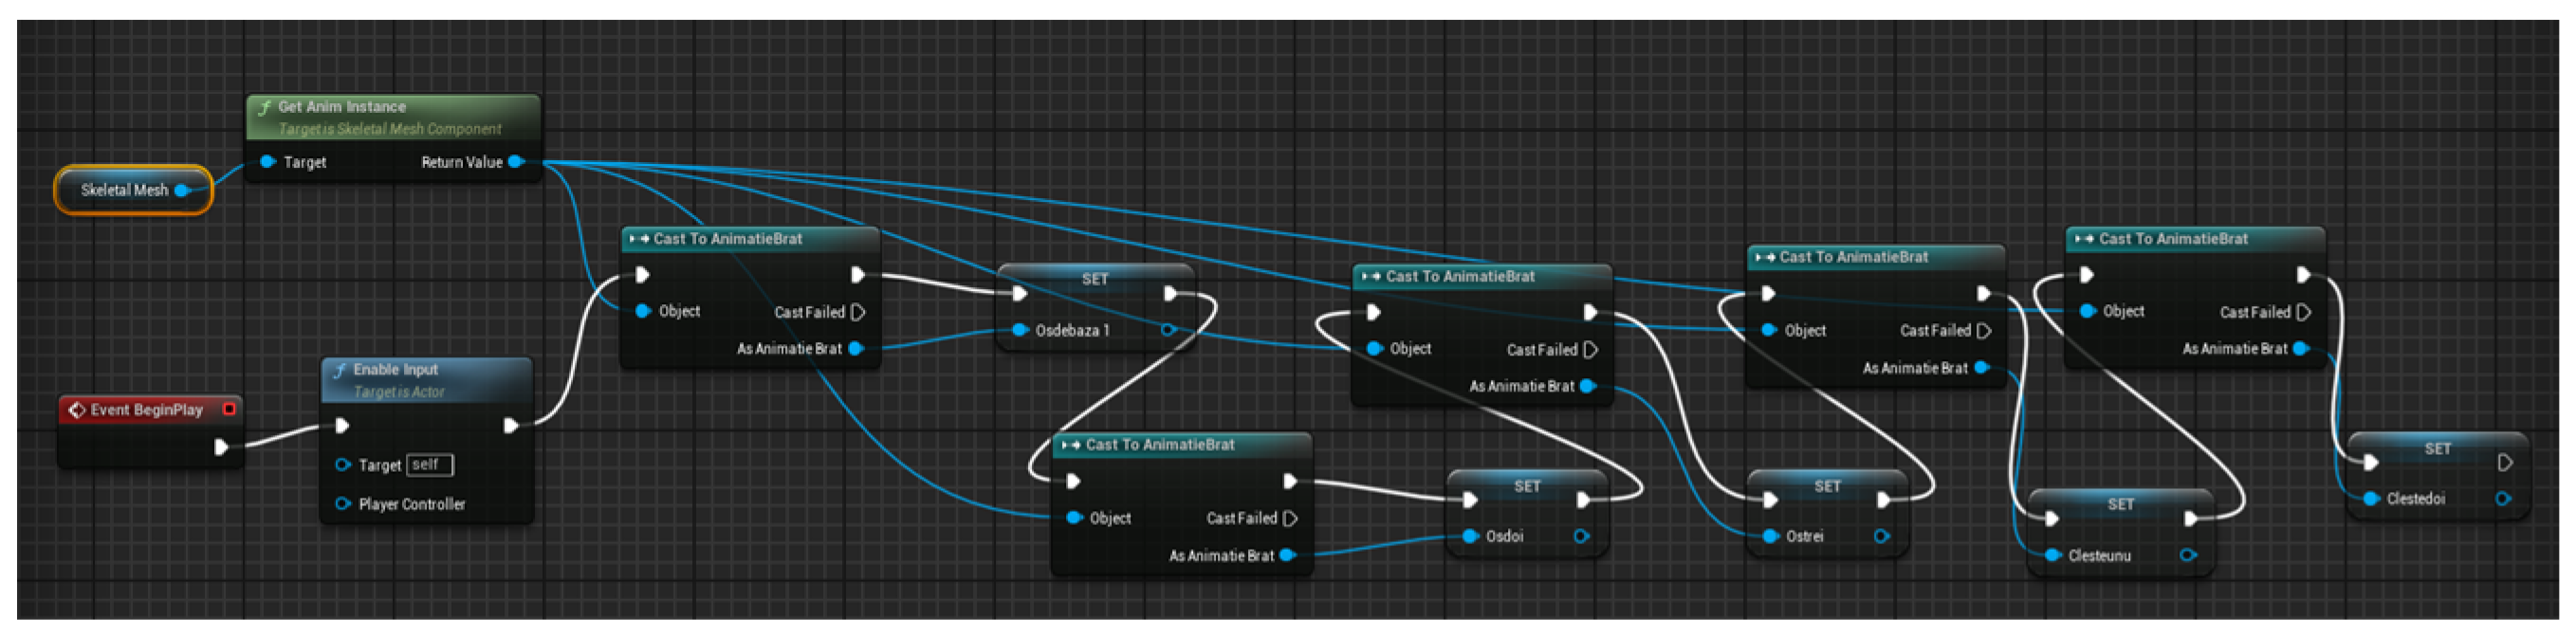This screenshot has width=2576, height=637.
Task: Click the Ostrei variable input pin
Action: point(1771,537)
